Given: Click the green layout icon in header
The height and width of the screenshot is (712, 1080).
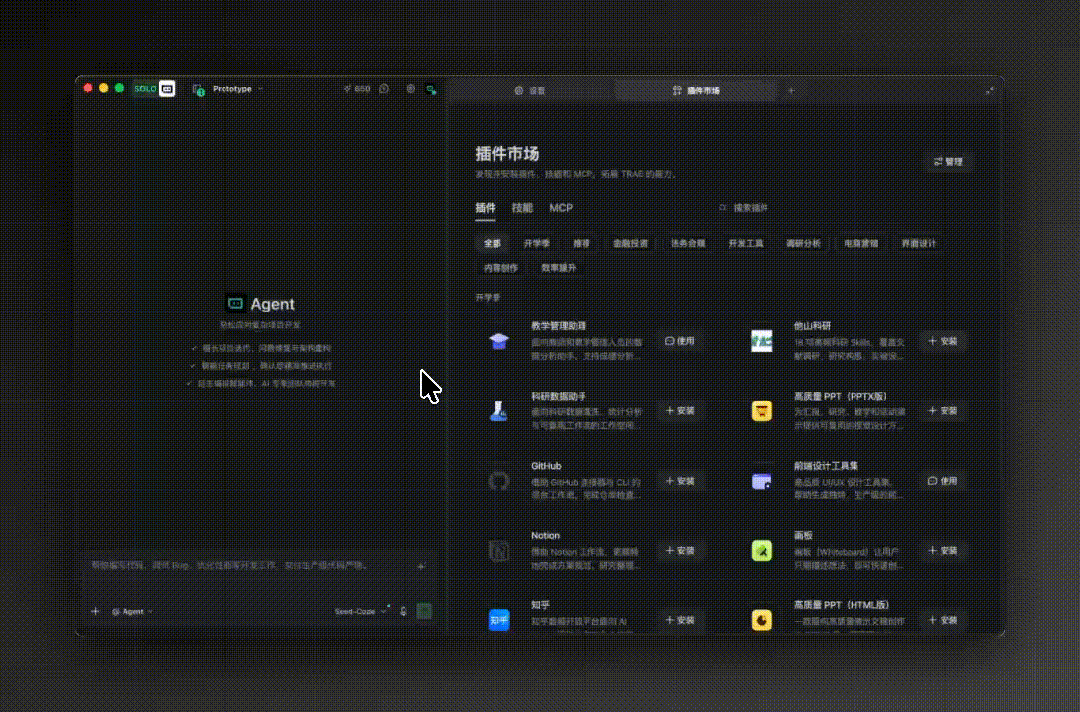Looking at the screenshot, I should click(x=431, y=90).
